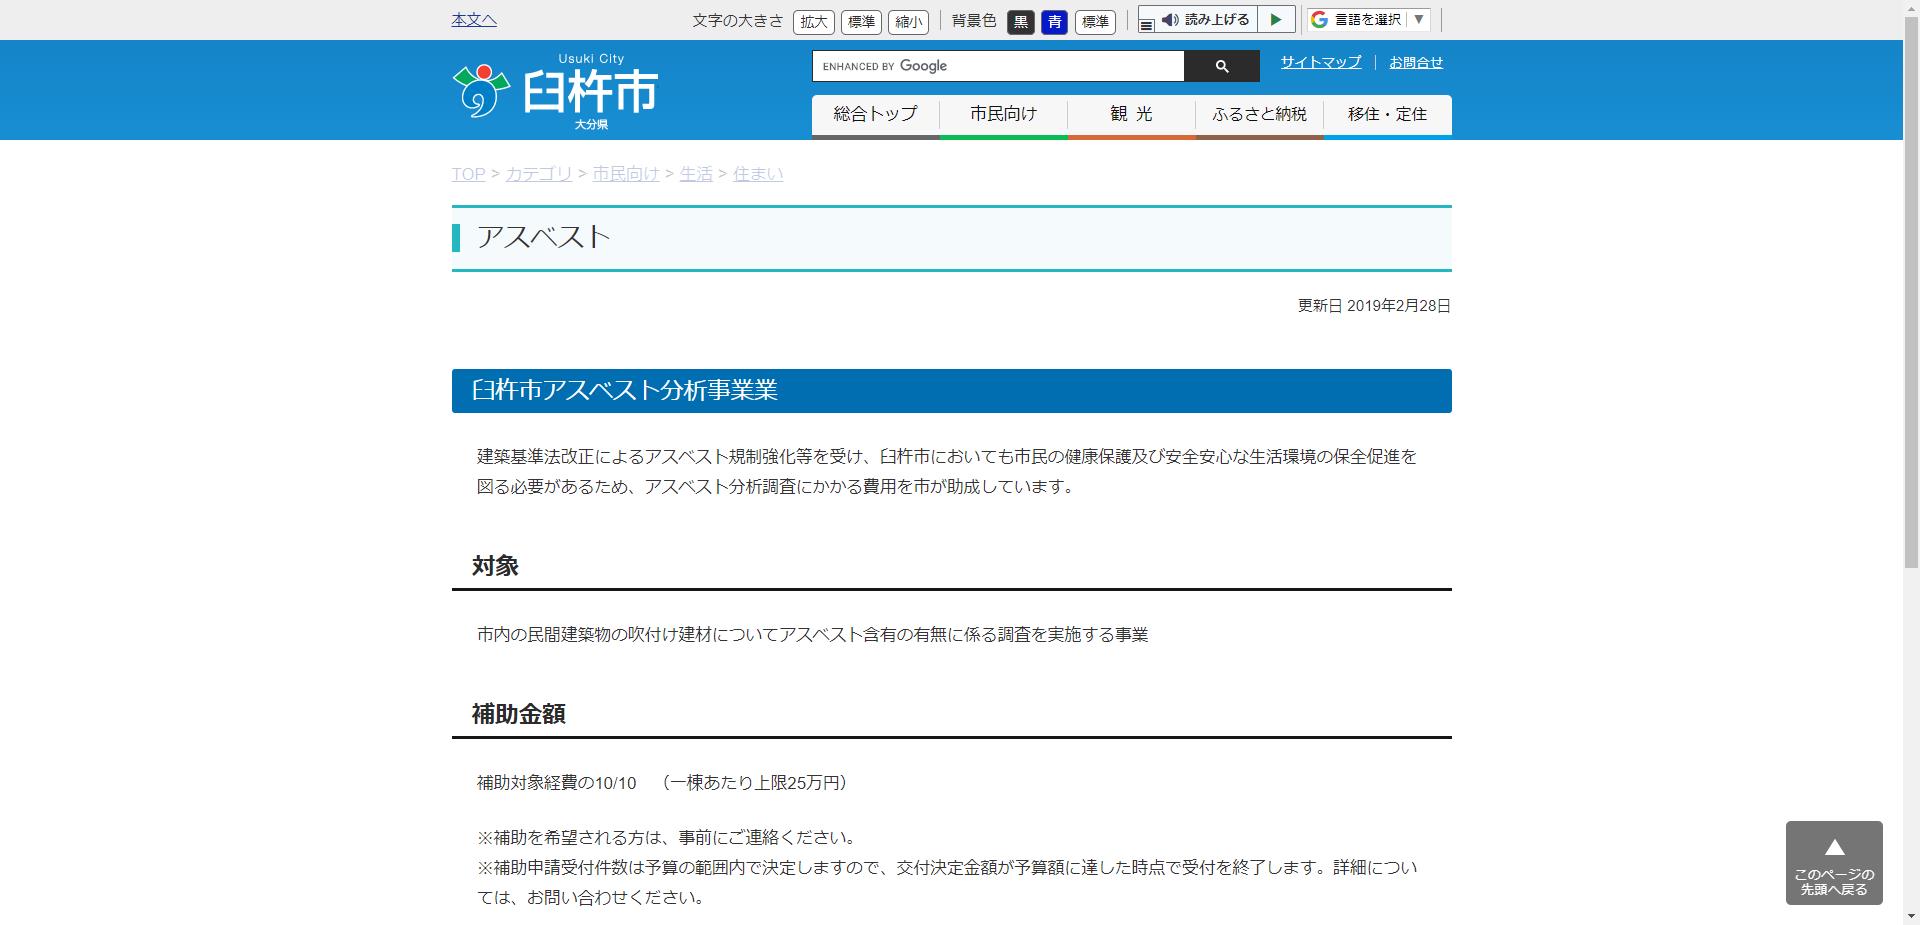Follow the 住まい breadcrumb link
This screenshot has width=1920, height=925.
click(x=757, y=173)
